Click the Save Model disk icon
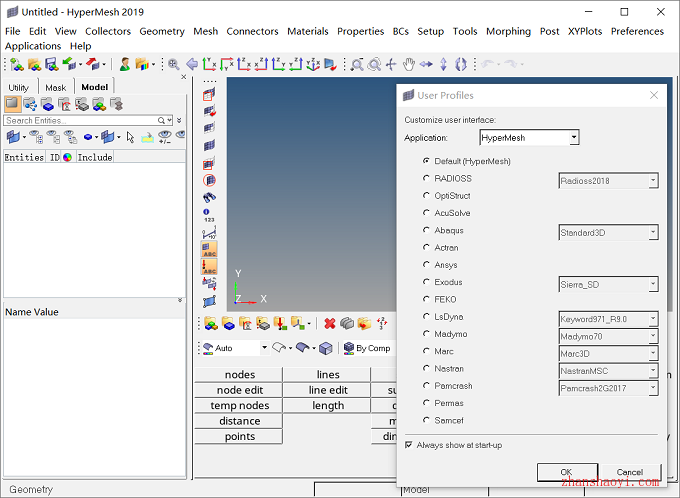This screenshot has width=680, height=498. (x=52, y=65)
